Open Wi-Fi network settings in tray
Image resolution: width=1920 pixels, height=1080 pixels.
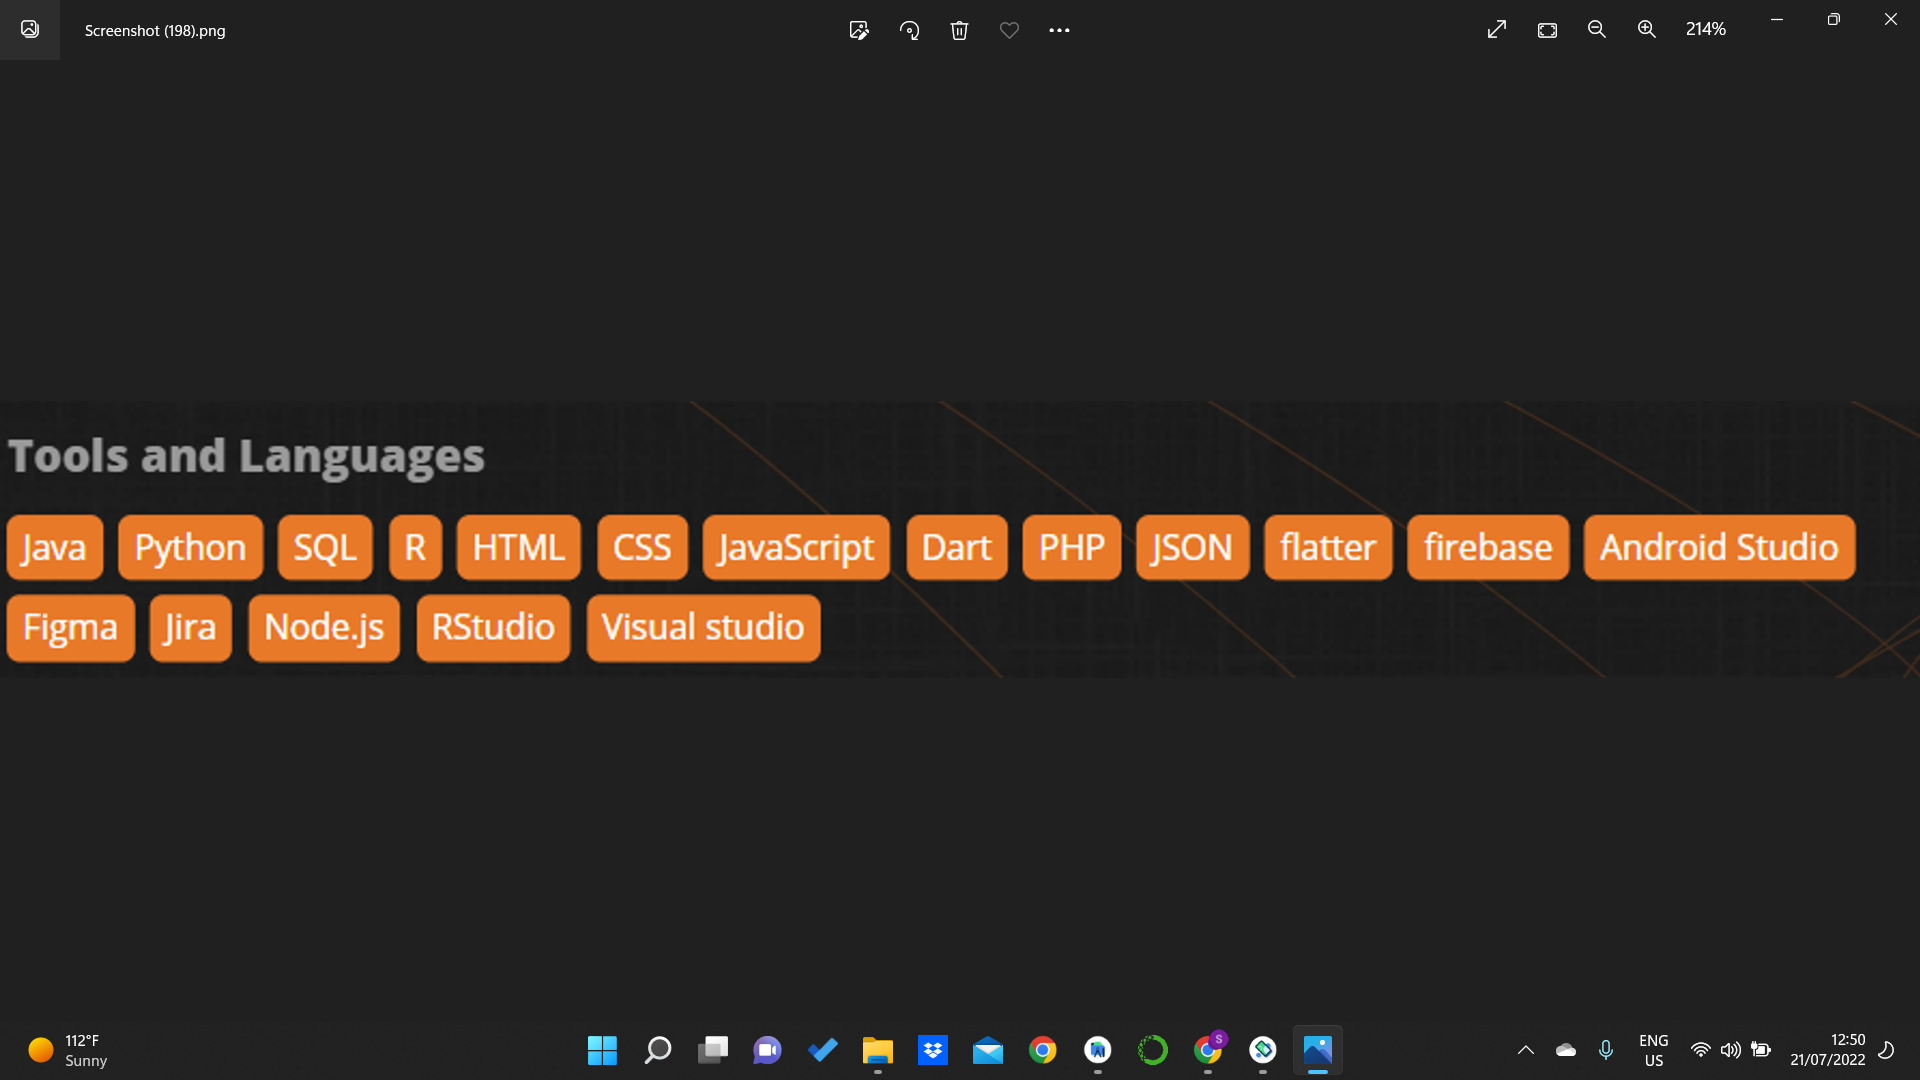click(1700, 1050)
